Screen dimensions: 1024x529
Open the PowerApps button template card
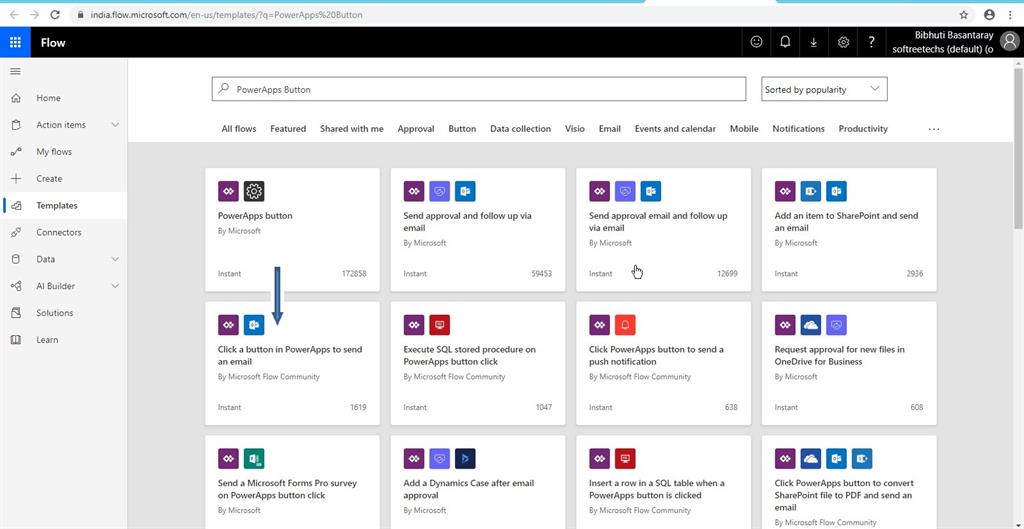pos(292,229)
